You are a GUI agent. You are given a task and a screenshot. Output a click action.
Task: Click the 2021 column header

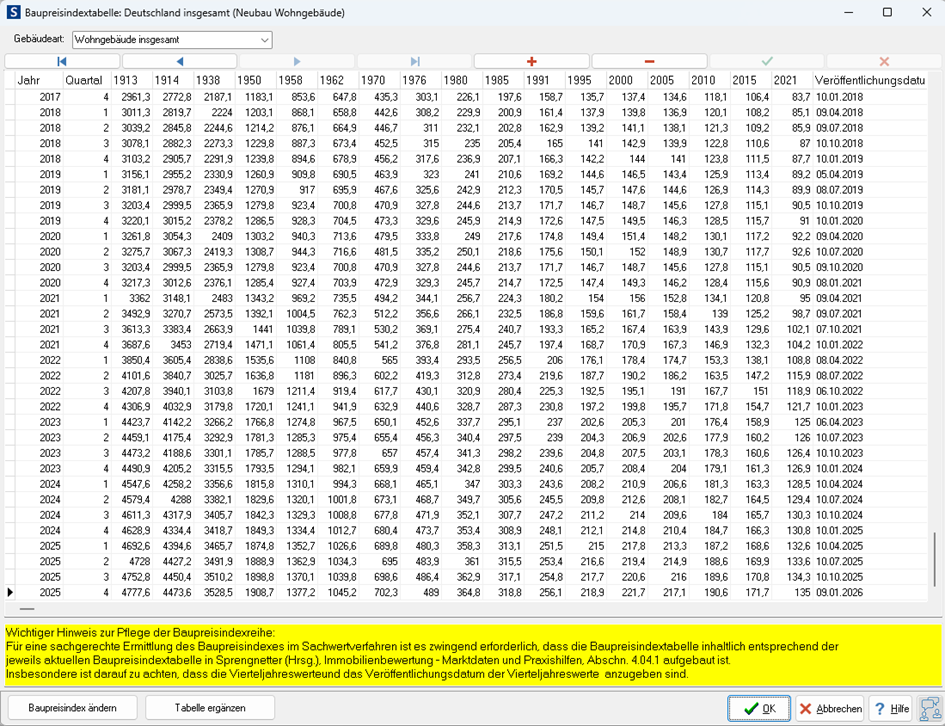[785, 80]
